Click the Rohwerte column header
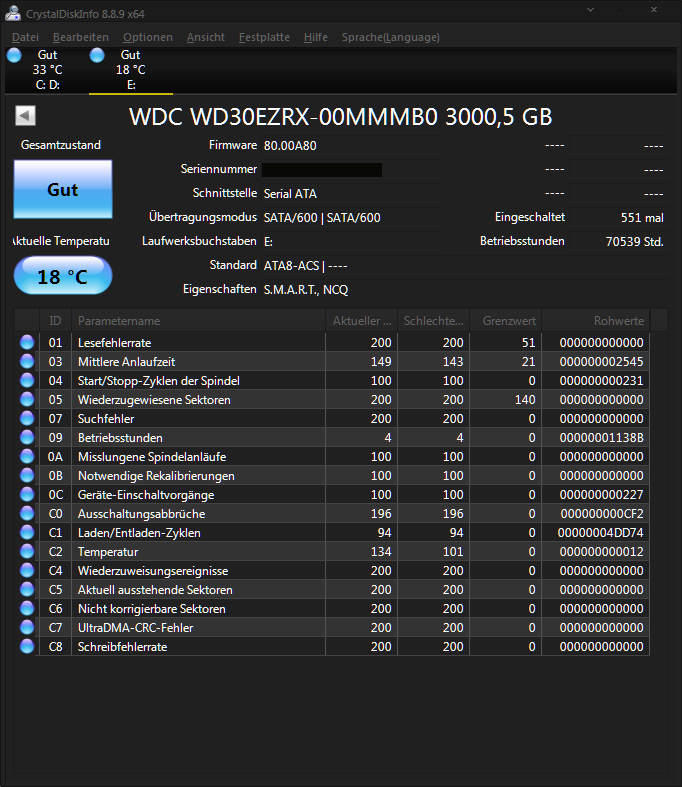This screenshot has height=787, width=682. point(596,321)
